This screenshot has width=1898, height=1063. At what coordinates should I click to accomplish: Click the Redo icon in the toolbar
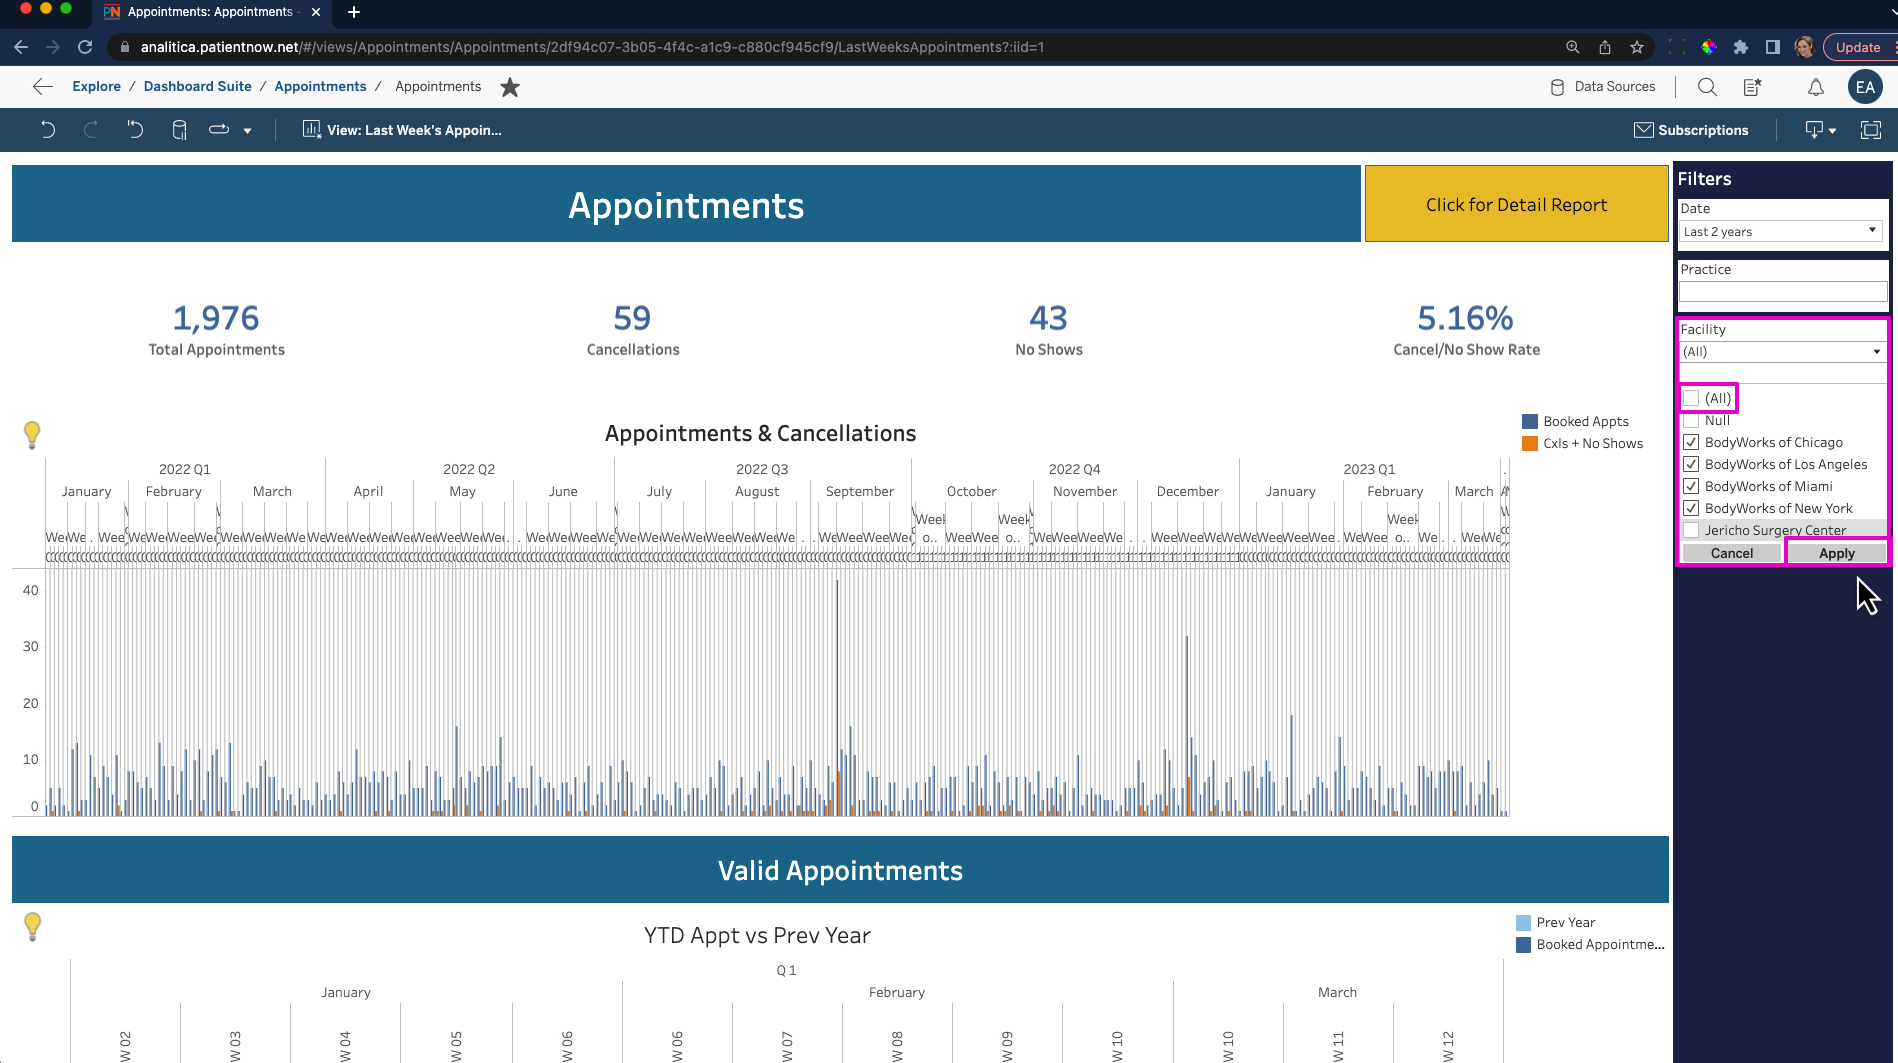point(91,130)
